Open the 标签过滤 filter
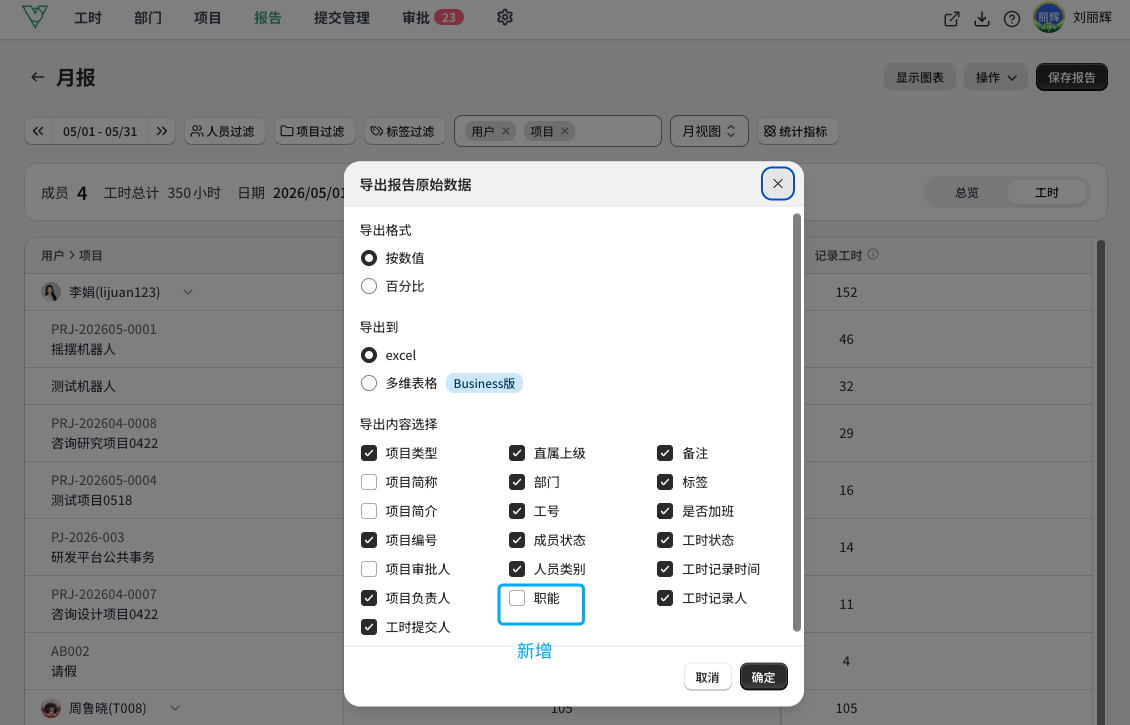This screenshot has height=725, width=1130. [404, 131]
